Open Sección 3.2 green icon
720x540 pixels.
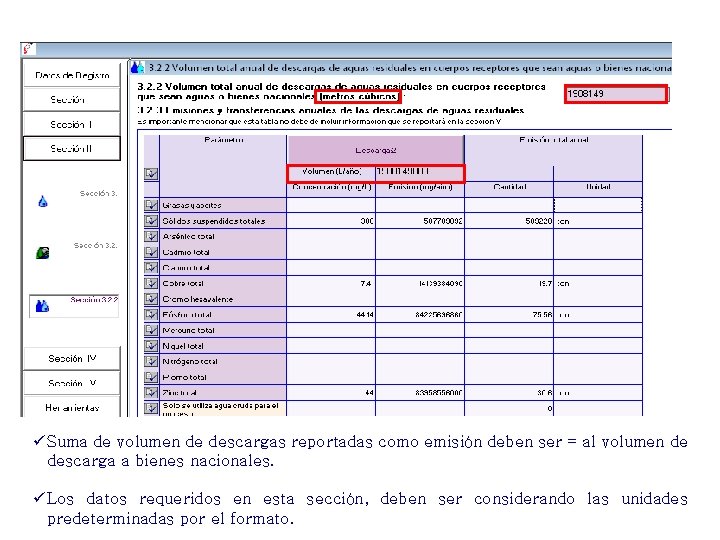[x=43, y=253]
